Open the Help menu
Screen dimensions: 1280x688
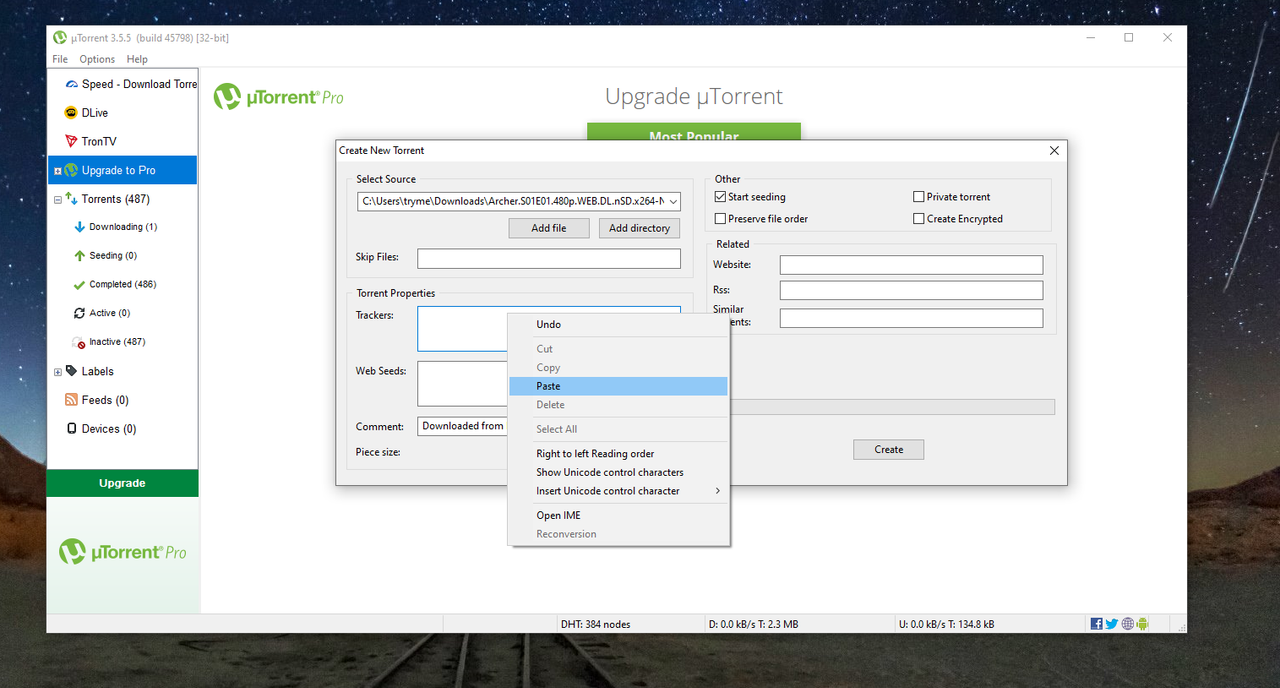click(x=137, y=59)
